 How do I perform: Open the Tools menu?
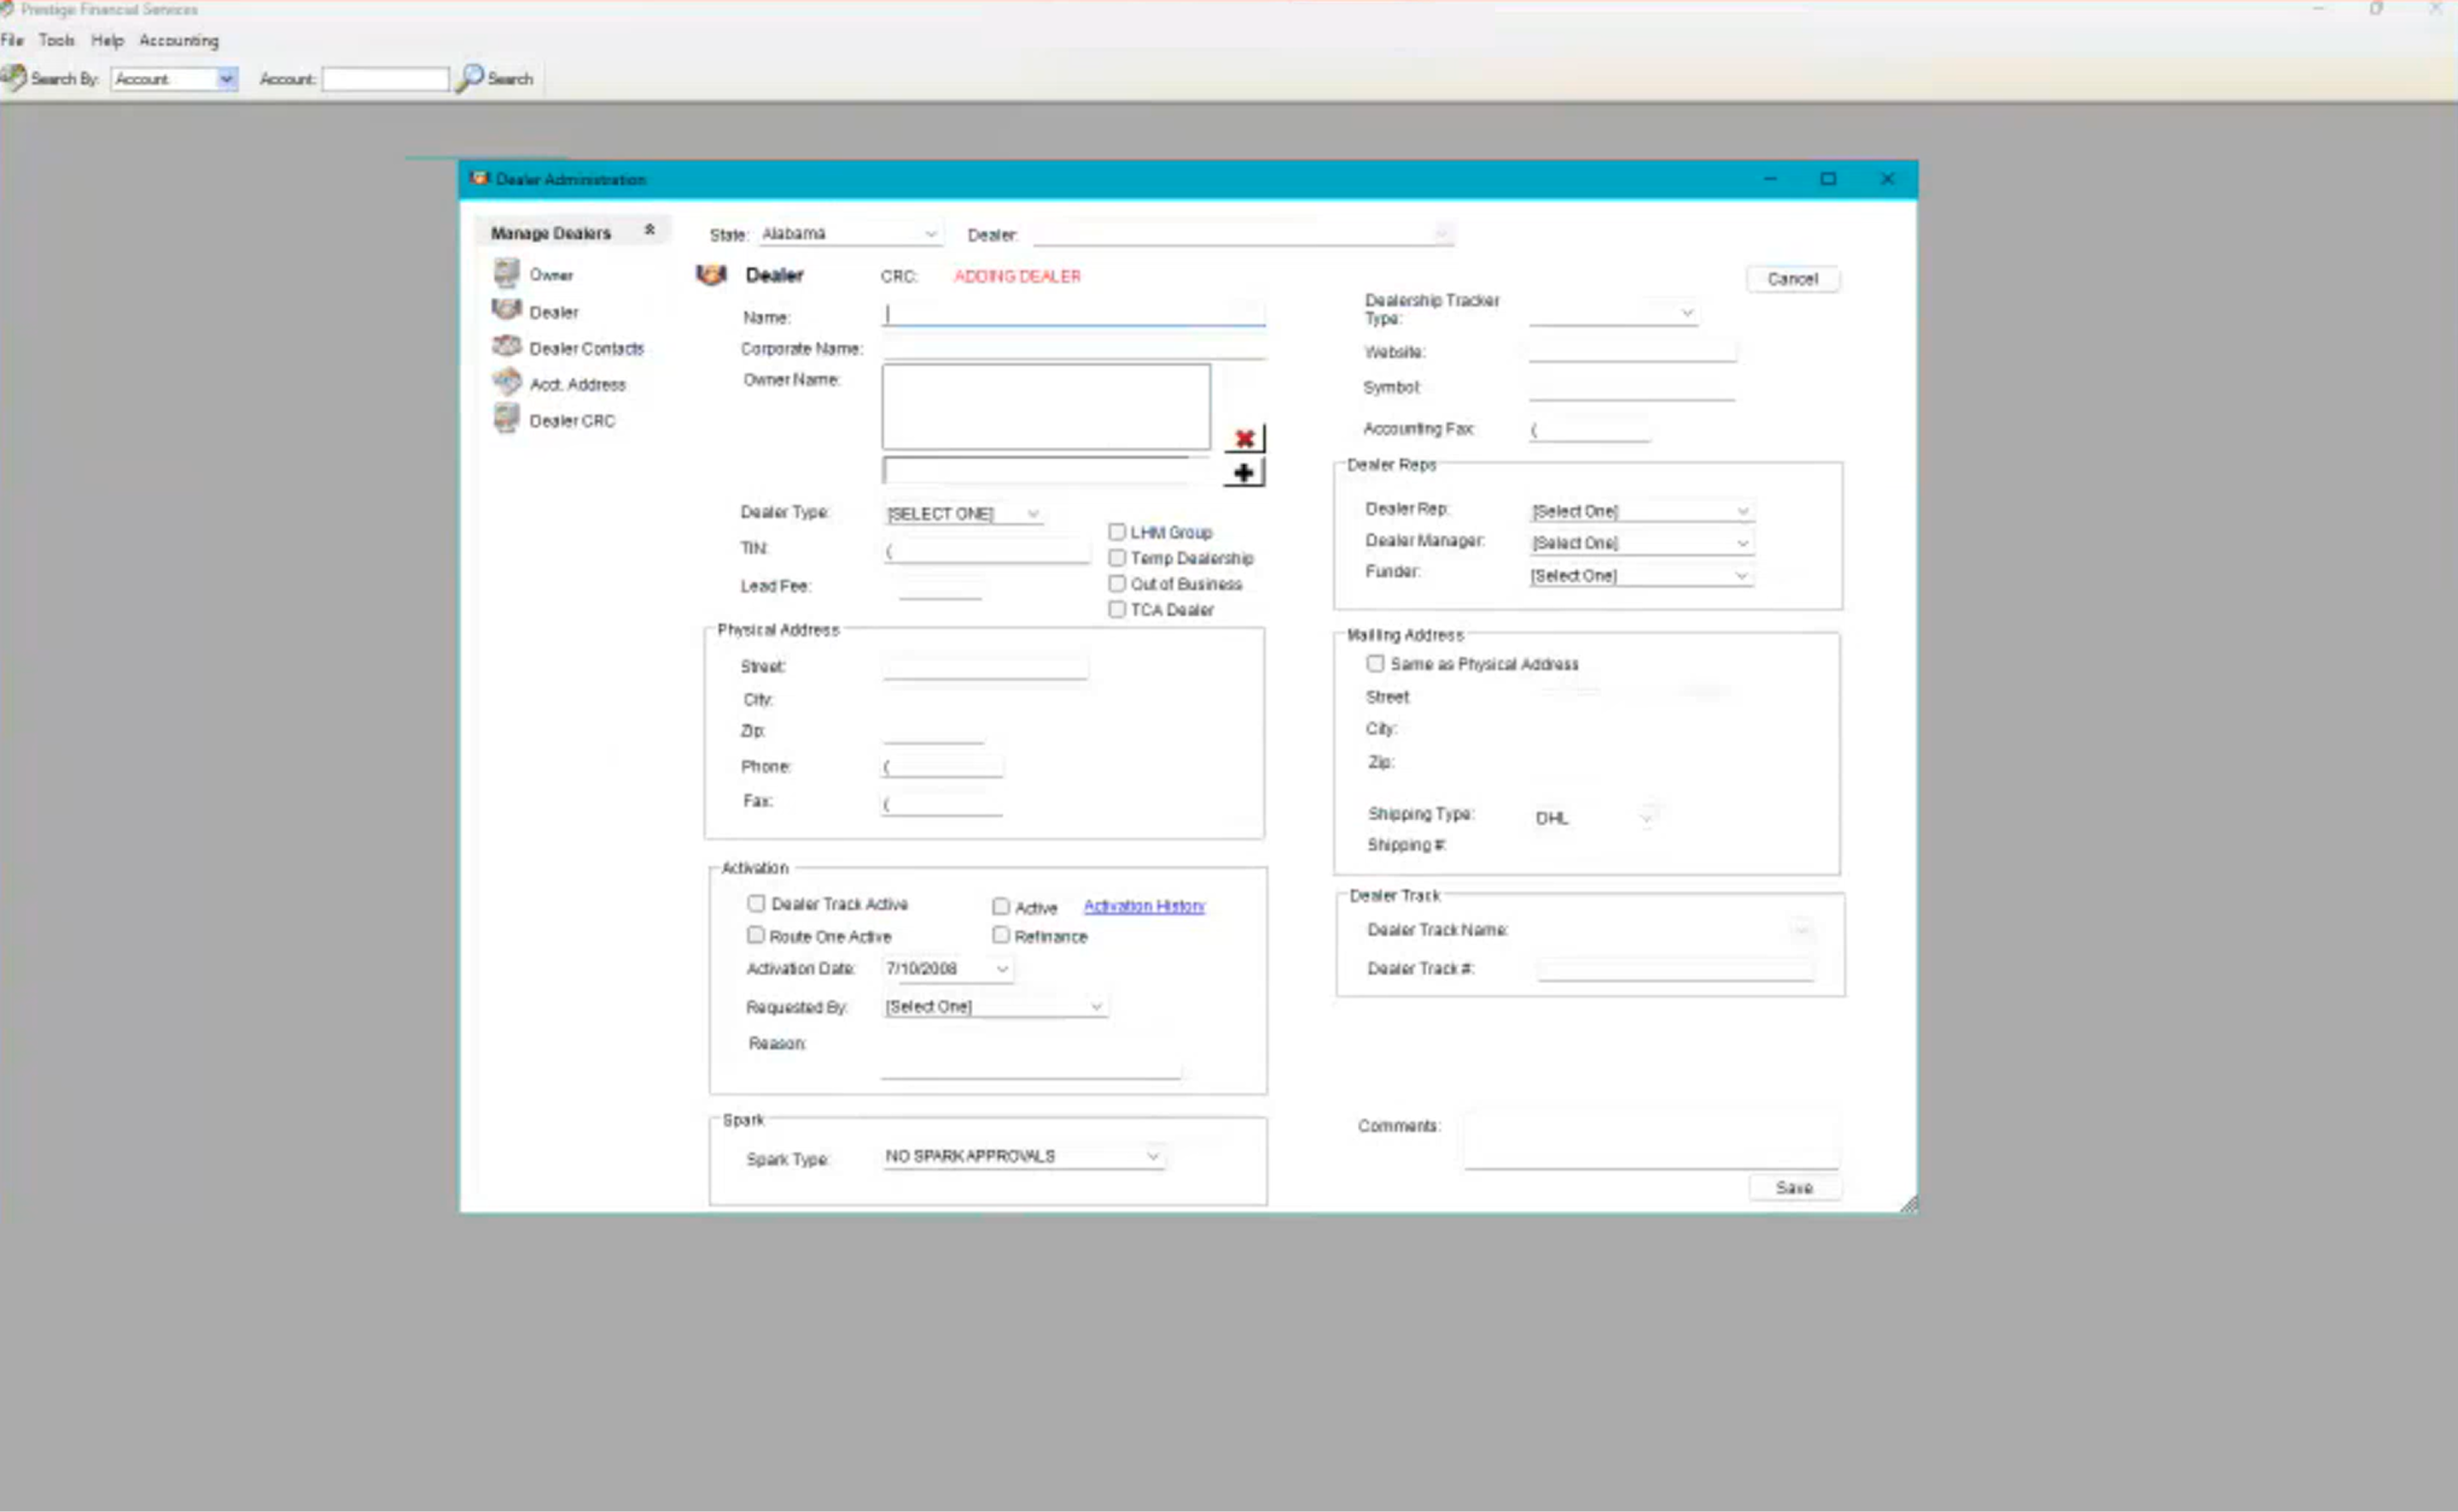[56, 40]
